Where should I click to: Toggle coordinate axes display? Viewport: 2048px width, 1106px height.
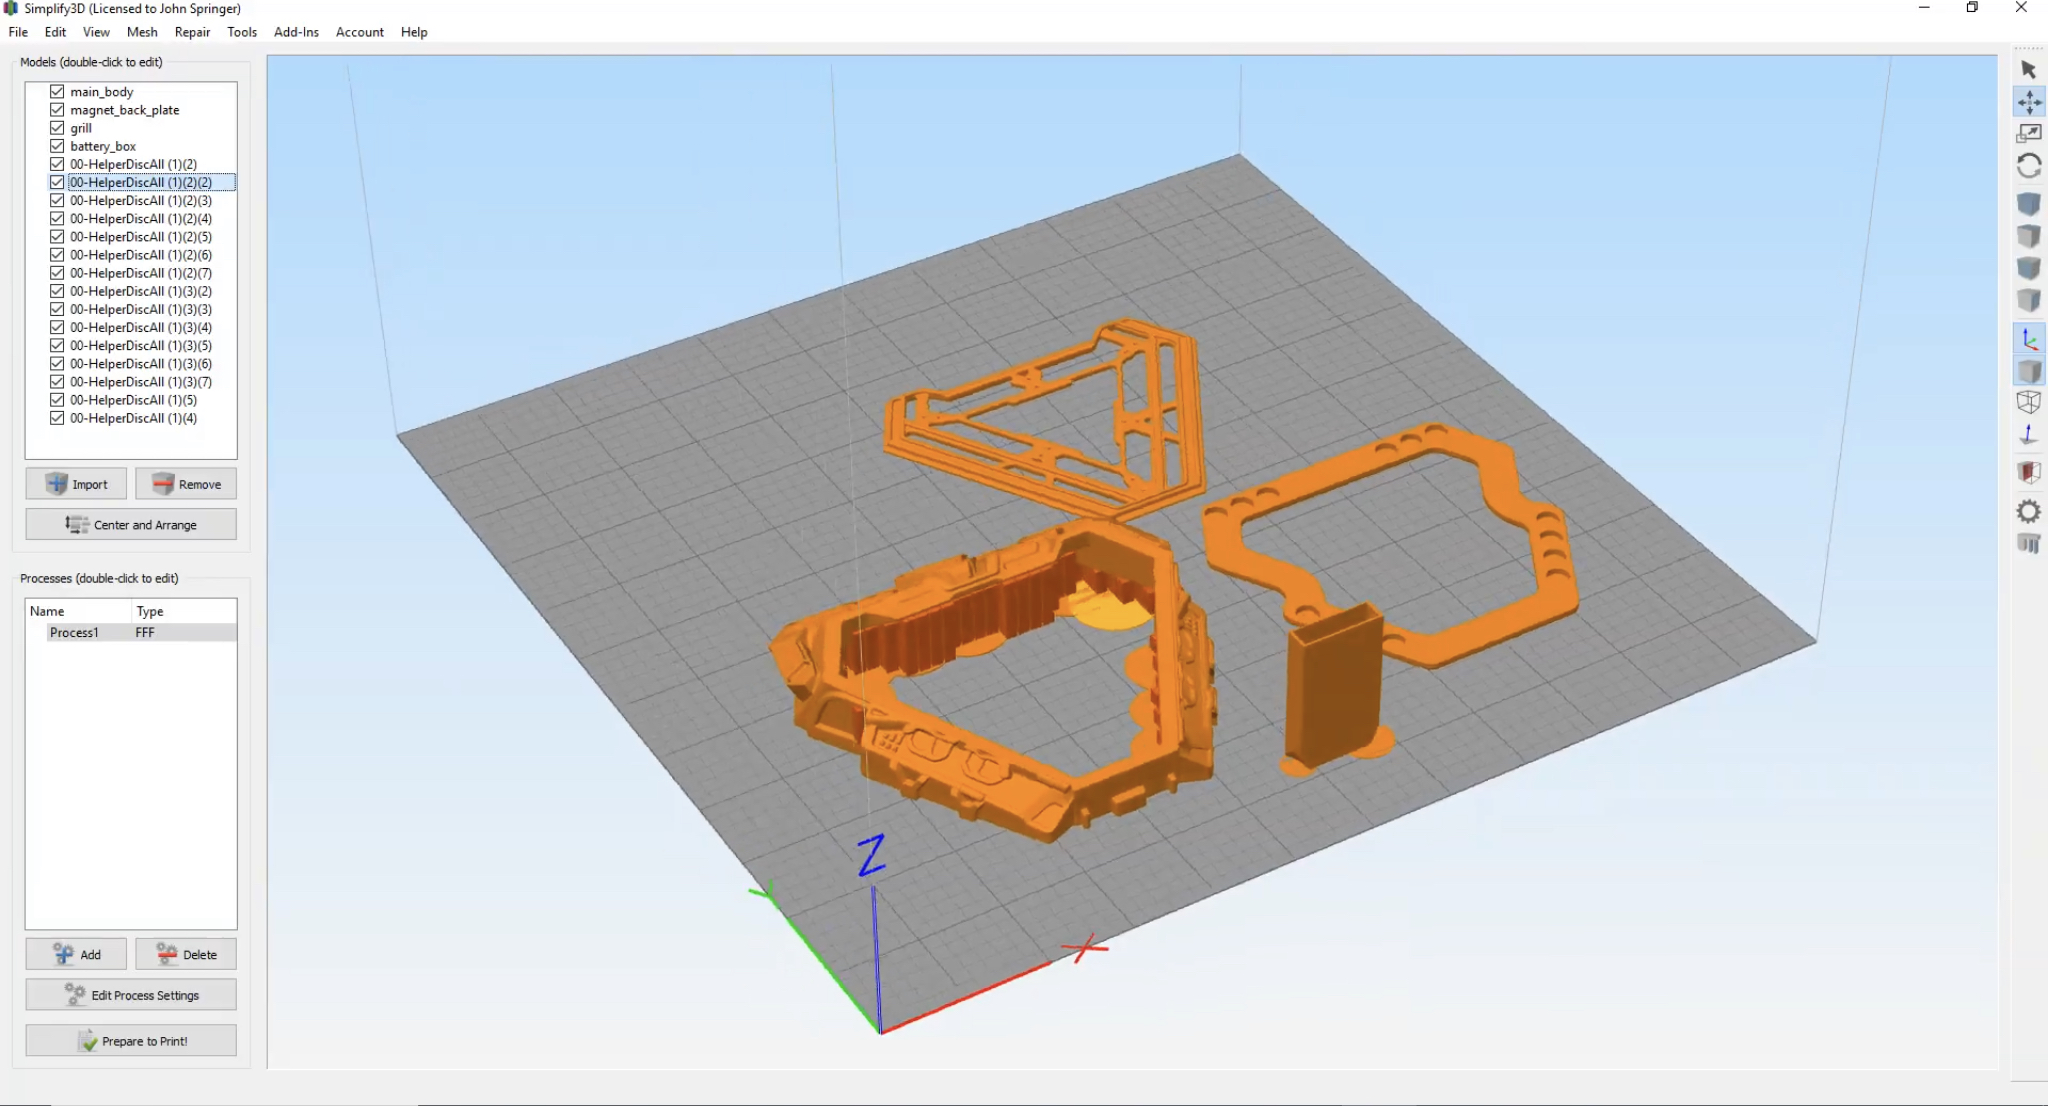click(x=2028, y=340)
